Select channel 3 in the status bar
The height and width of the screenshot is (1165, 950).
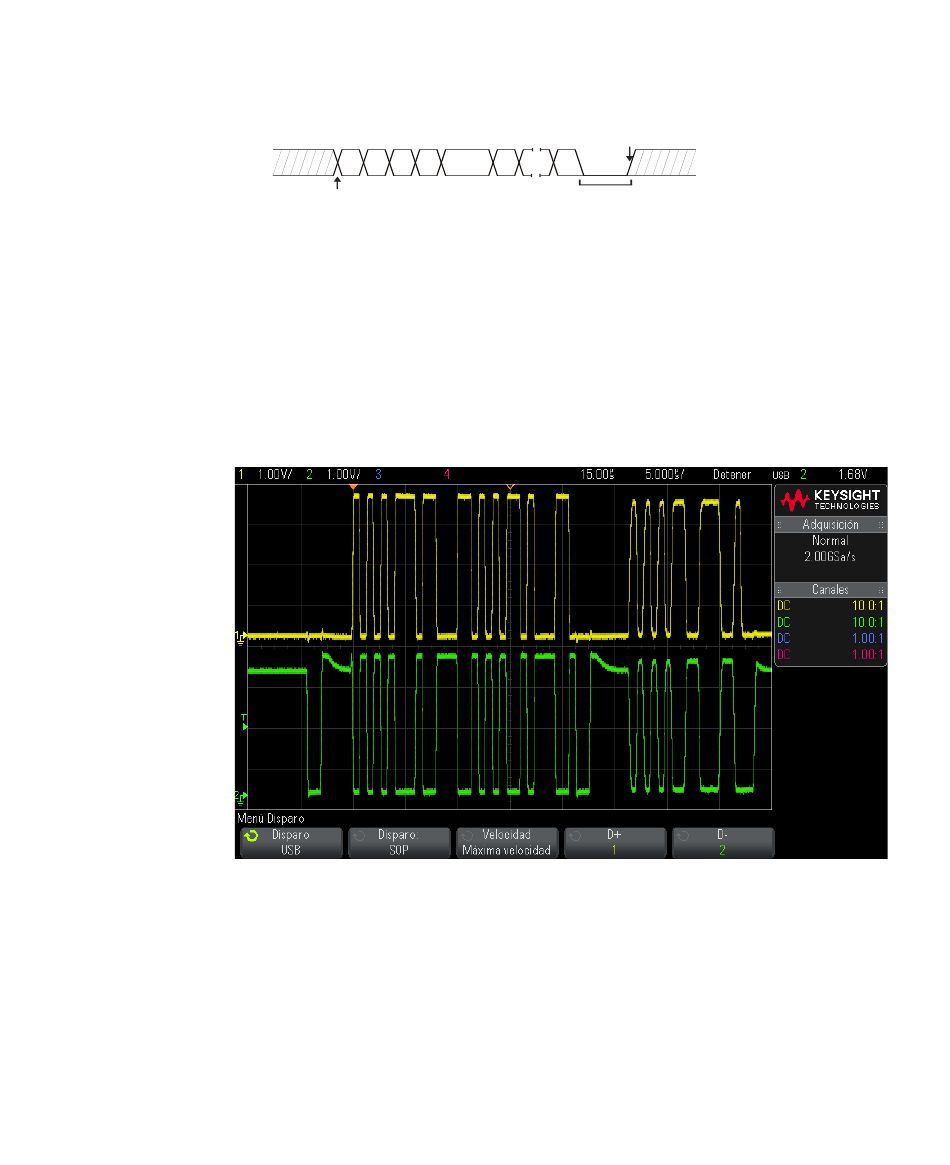click(378, 474)
